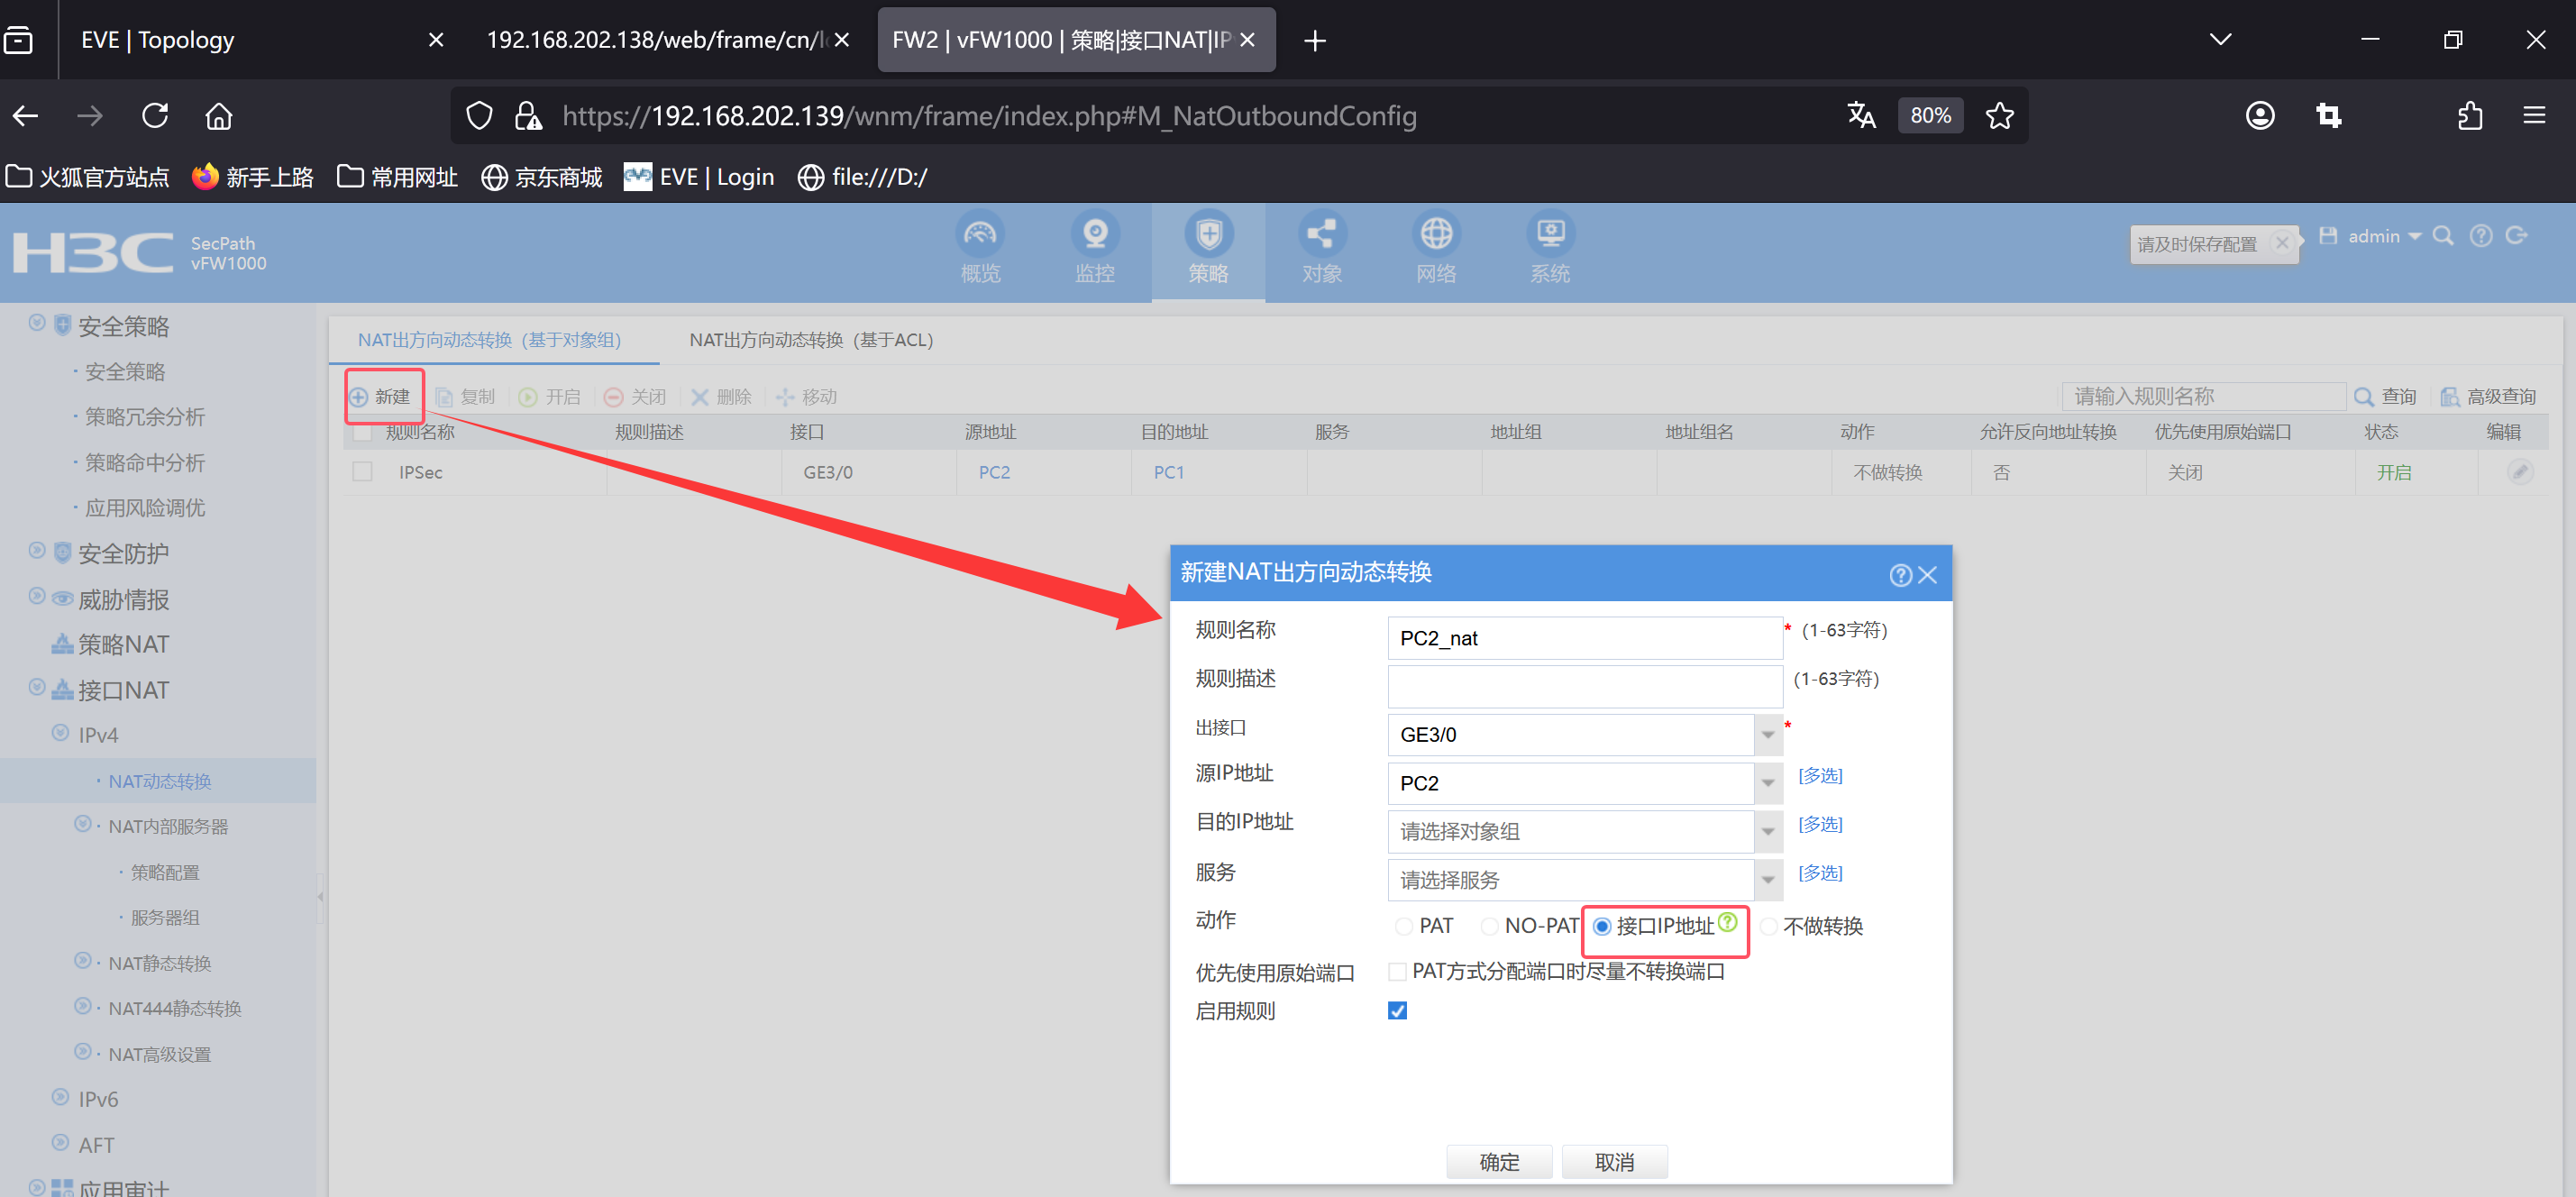Image resolution: width=2576 pixels, height=1197 pixels.
Task: Enable PAT方式分配端口时尽量不转换端口 checkbox
Action: 1397,972
